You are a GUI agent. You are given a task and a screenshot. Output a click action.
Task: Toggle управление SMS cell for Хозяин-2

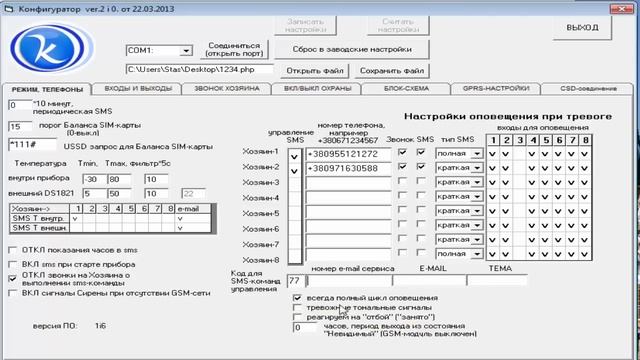click(x=294, y=171)
